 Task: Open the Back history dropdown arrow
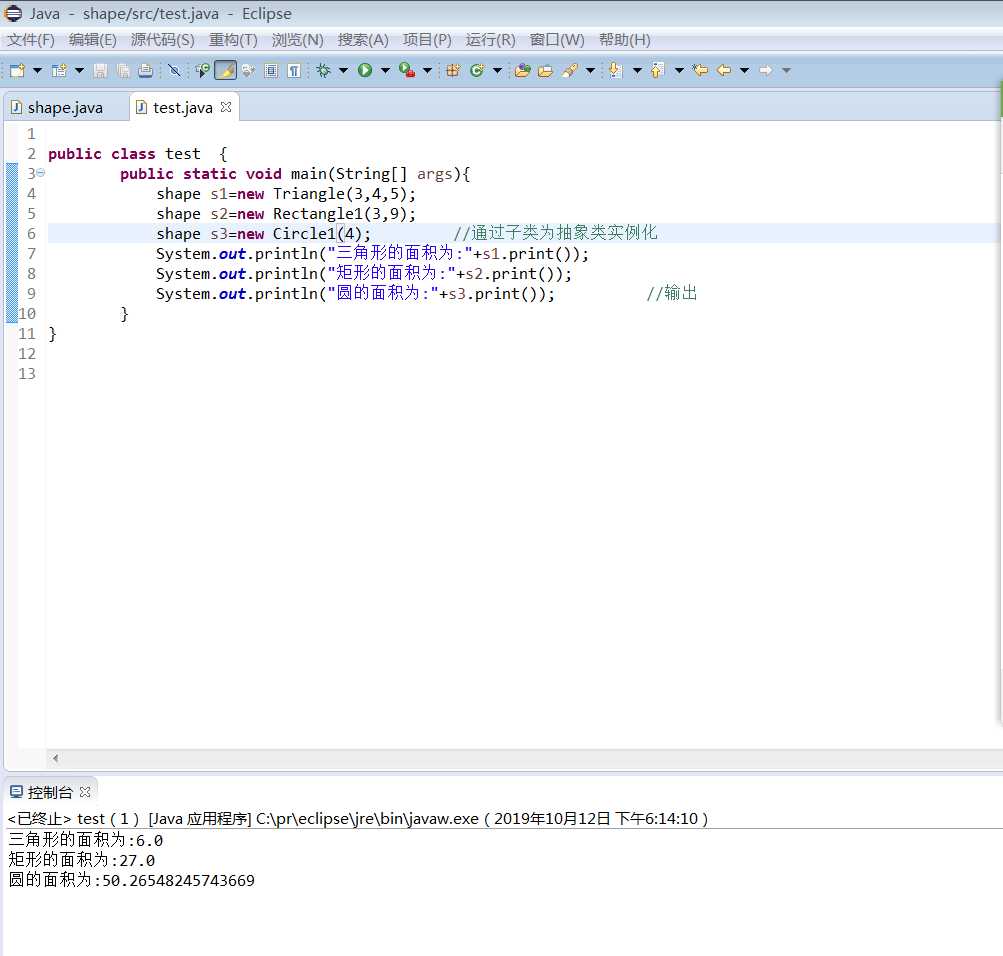[745, 70]
